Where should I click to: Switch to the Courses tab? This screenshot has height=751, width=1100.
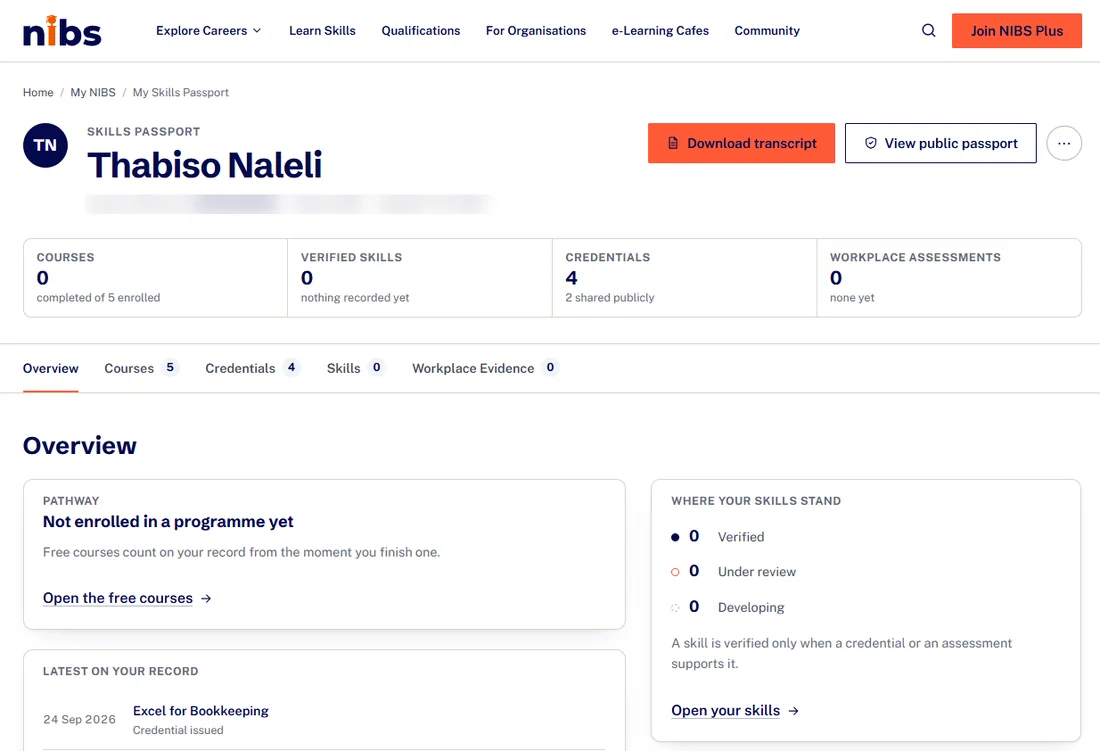142,369
